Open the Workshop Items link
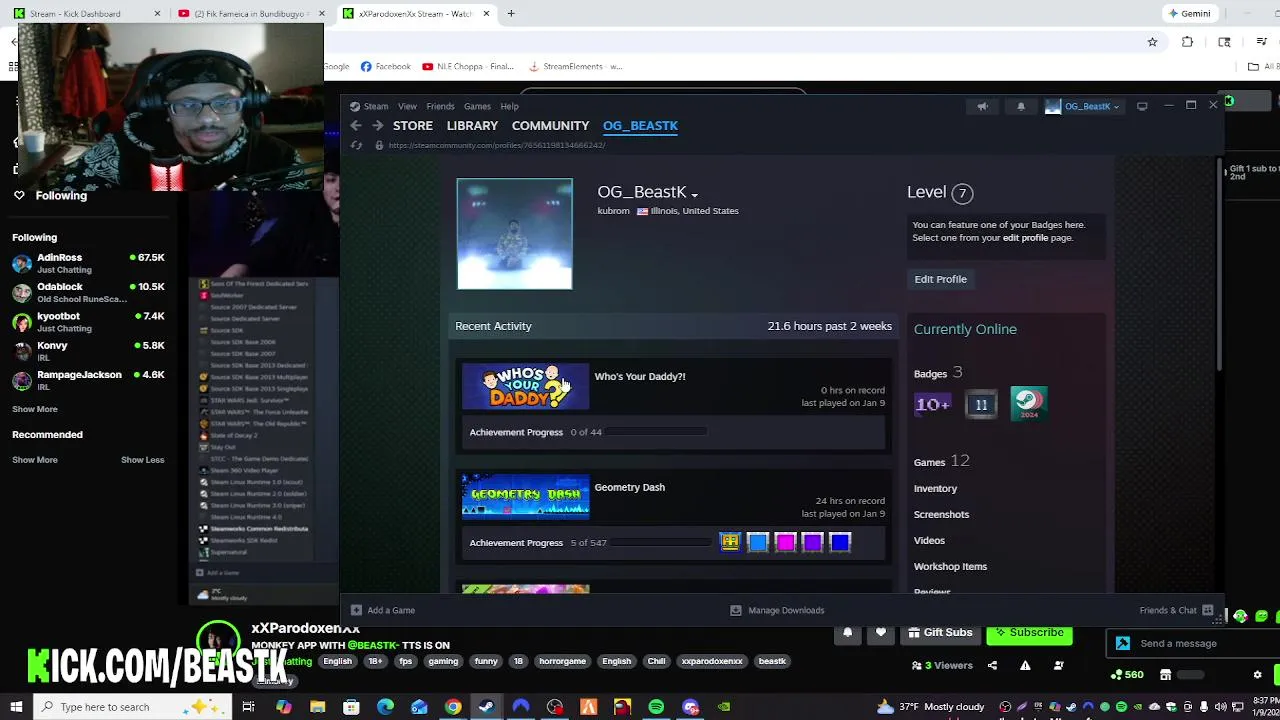1280x720 pixels. pos(950,567)
